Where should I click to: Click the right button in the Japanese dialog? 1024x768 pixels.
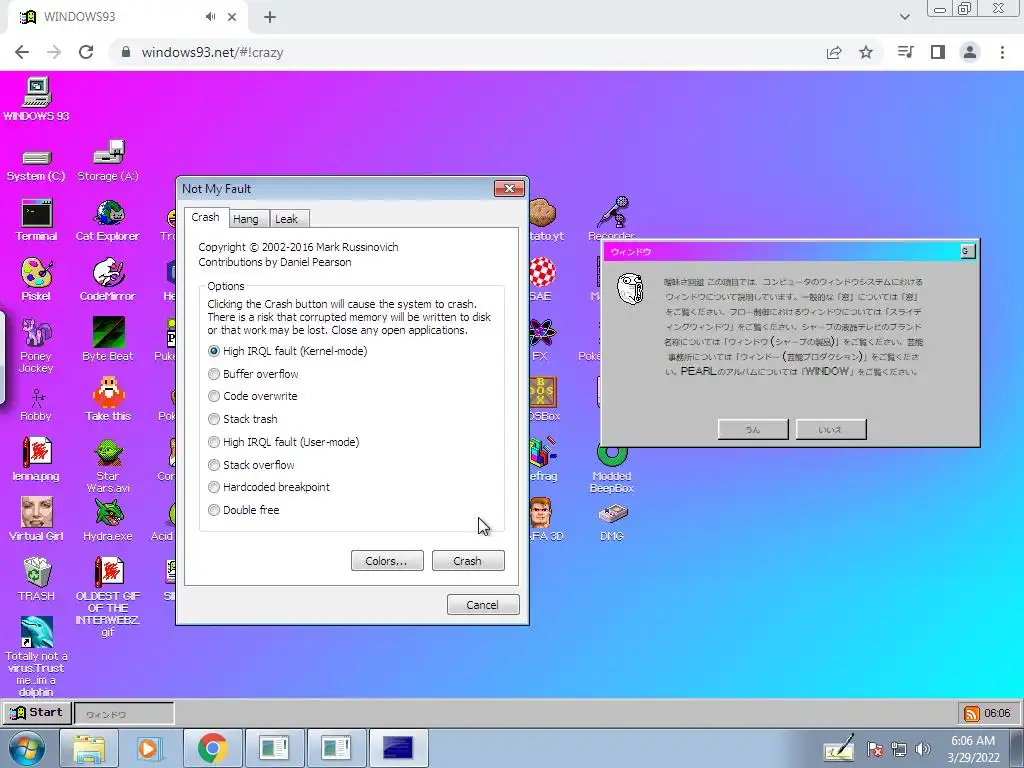[x=831, y=430]
